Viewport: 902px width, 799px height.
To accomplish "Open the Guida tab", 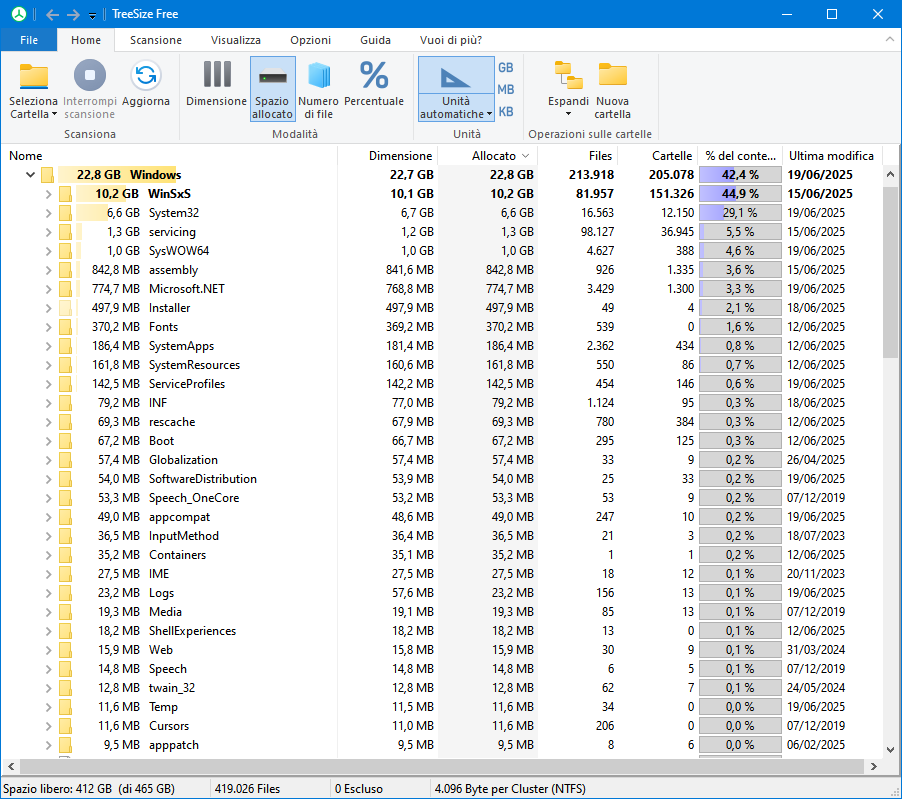I will [376, 40].
